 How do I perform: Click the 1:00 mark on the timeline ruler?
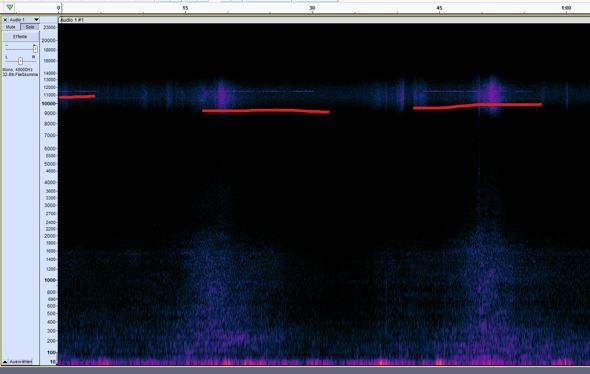[x=566, y=8]
